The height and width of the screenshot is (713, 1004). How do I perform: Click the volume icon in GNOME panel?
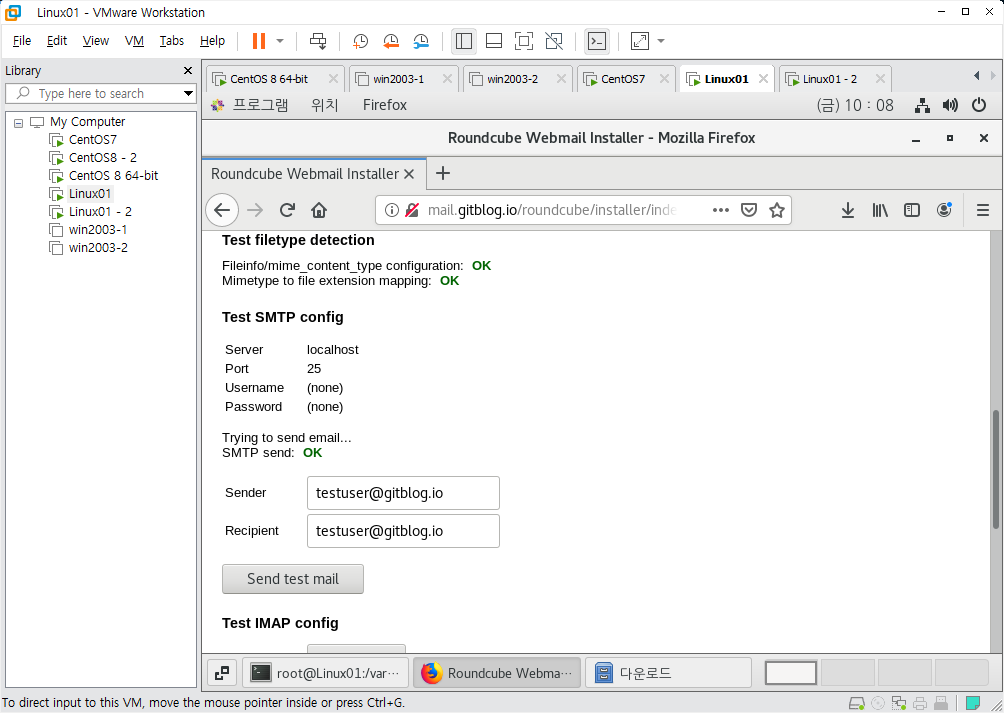point(950,106)
